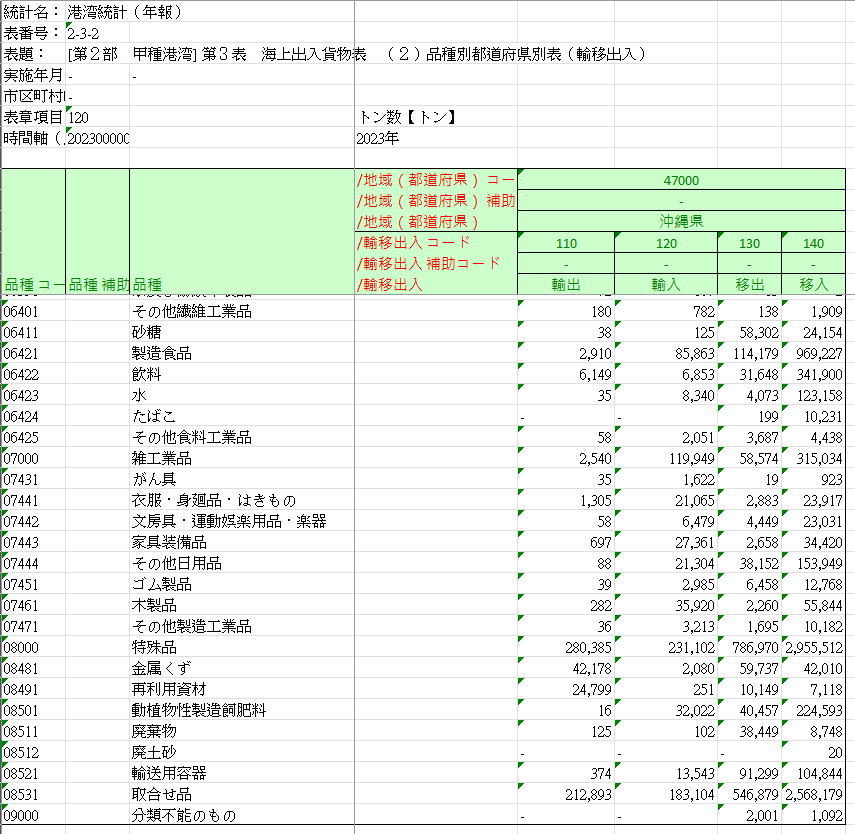Click the ゴム製品 item name

[x=162, y=584]
